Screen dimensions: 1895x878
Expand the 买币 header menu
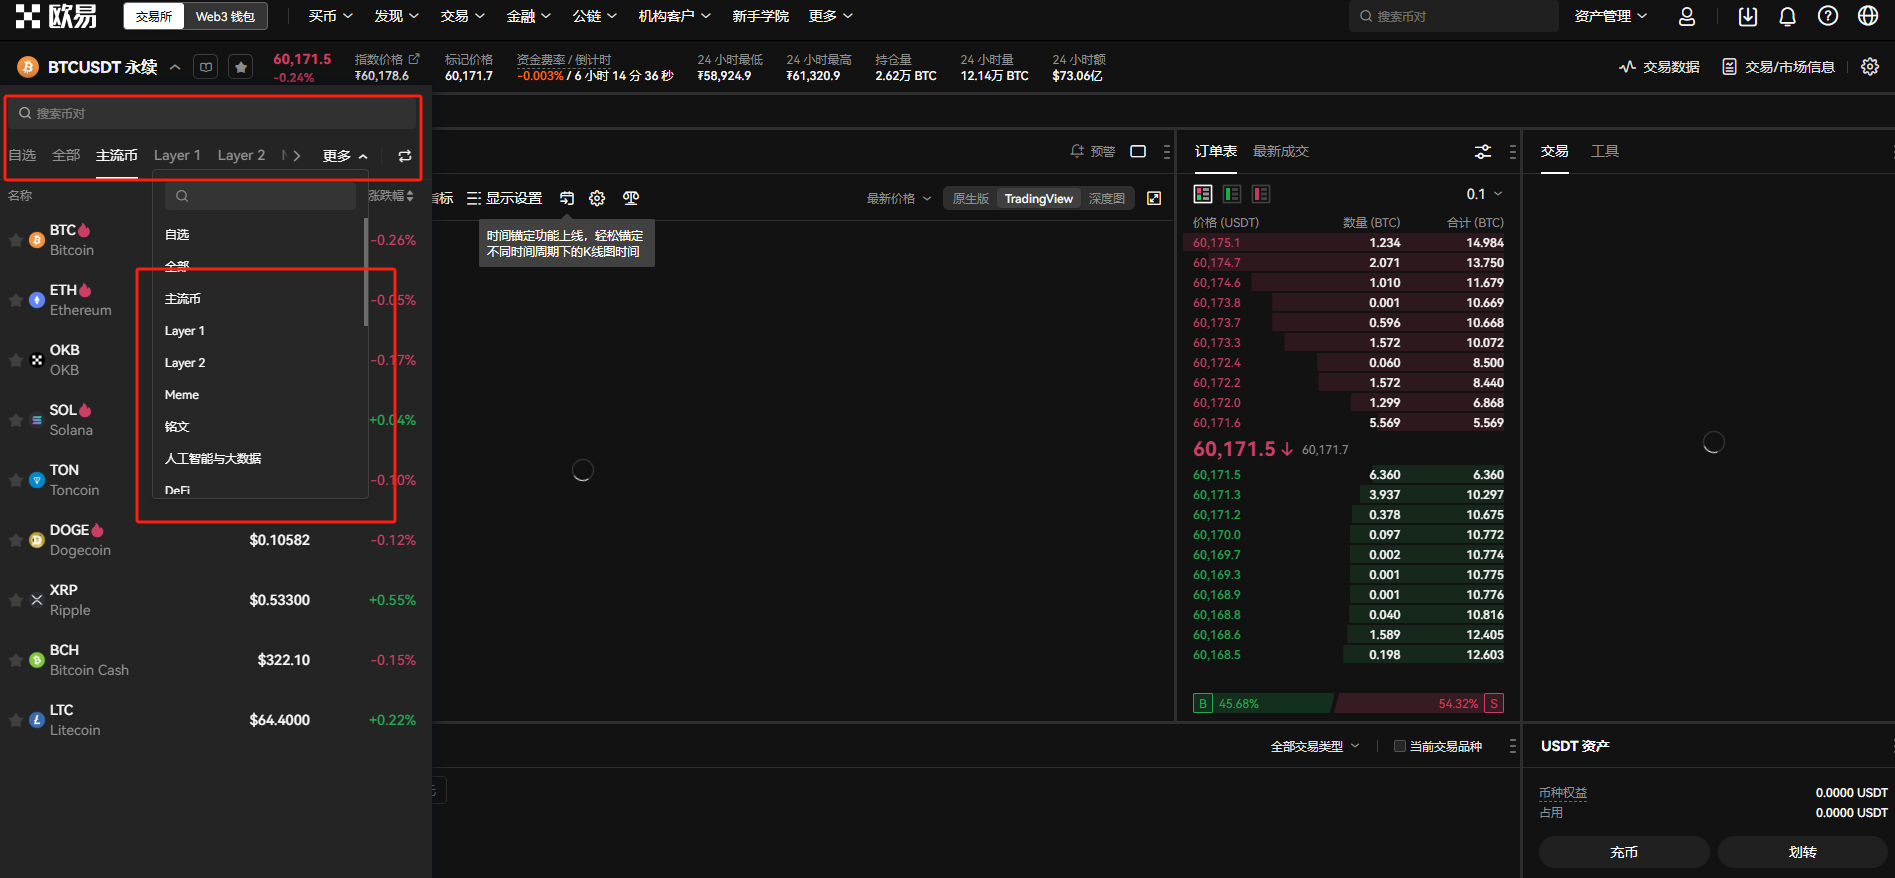point(330,16)
